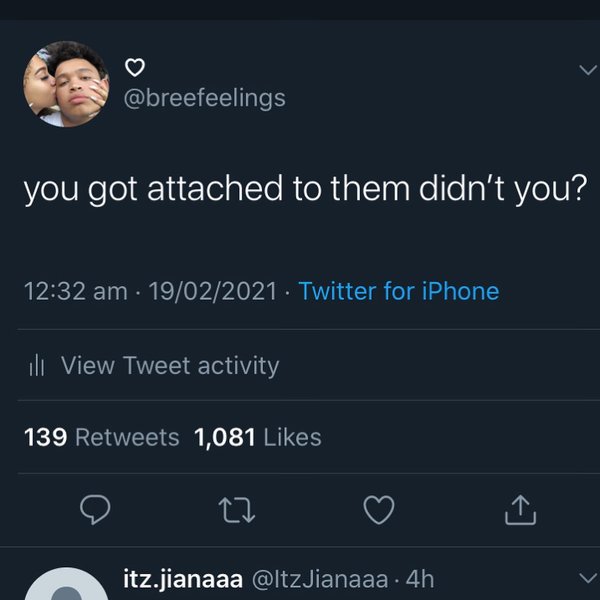Like the tweet with the heart icon
The height and width of the screenshot is (600, 600).
(378, 511)
